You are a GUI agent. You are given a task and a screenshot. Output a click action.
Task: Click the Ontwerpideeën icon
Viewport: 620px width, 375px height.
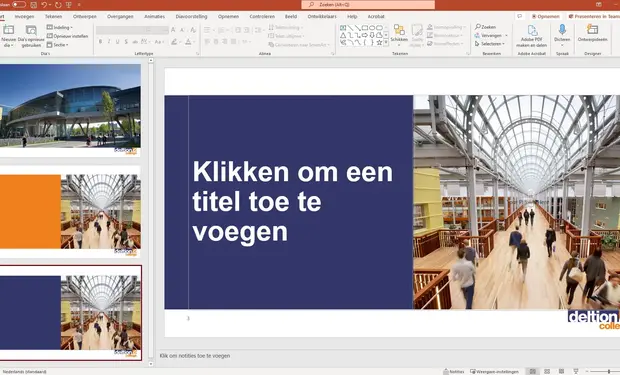tap(592, 30)
